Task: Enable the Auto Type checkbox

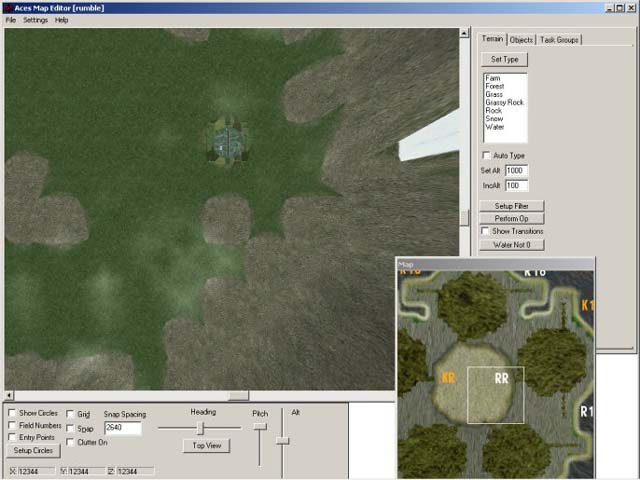Action: tap(487, 156)
